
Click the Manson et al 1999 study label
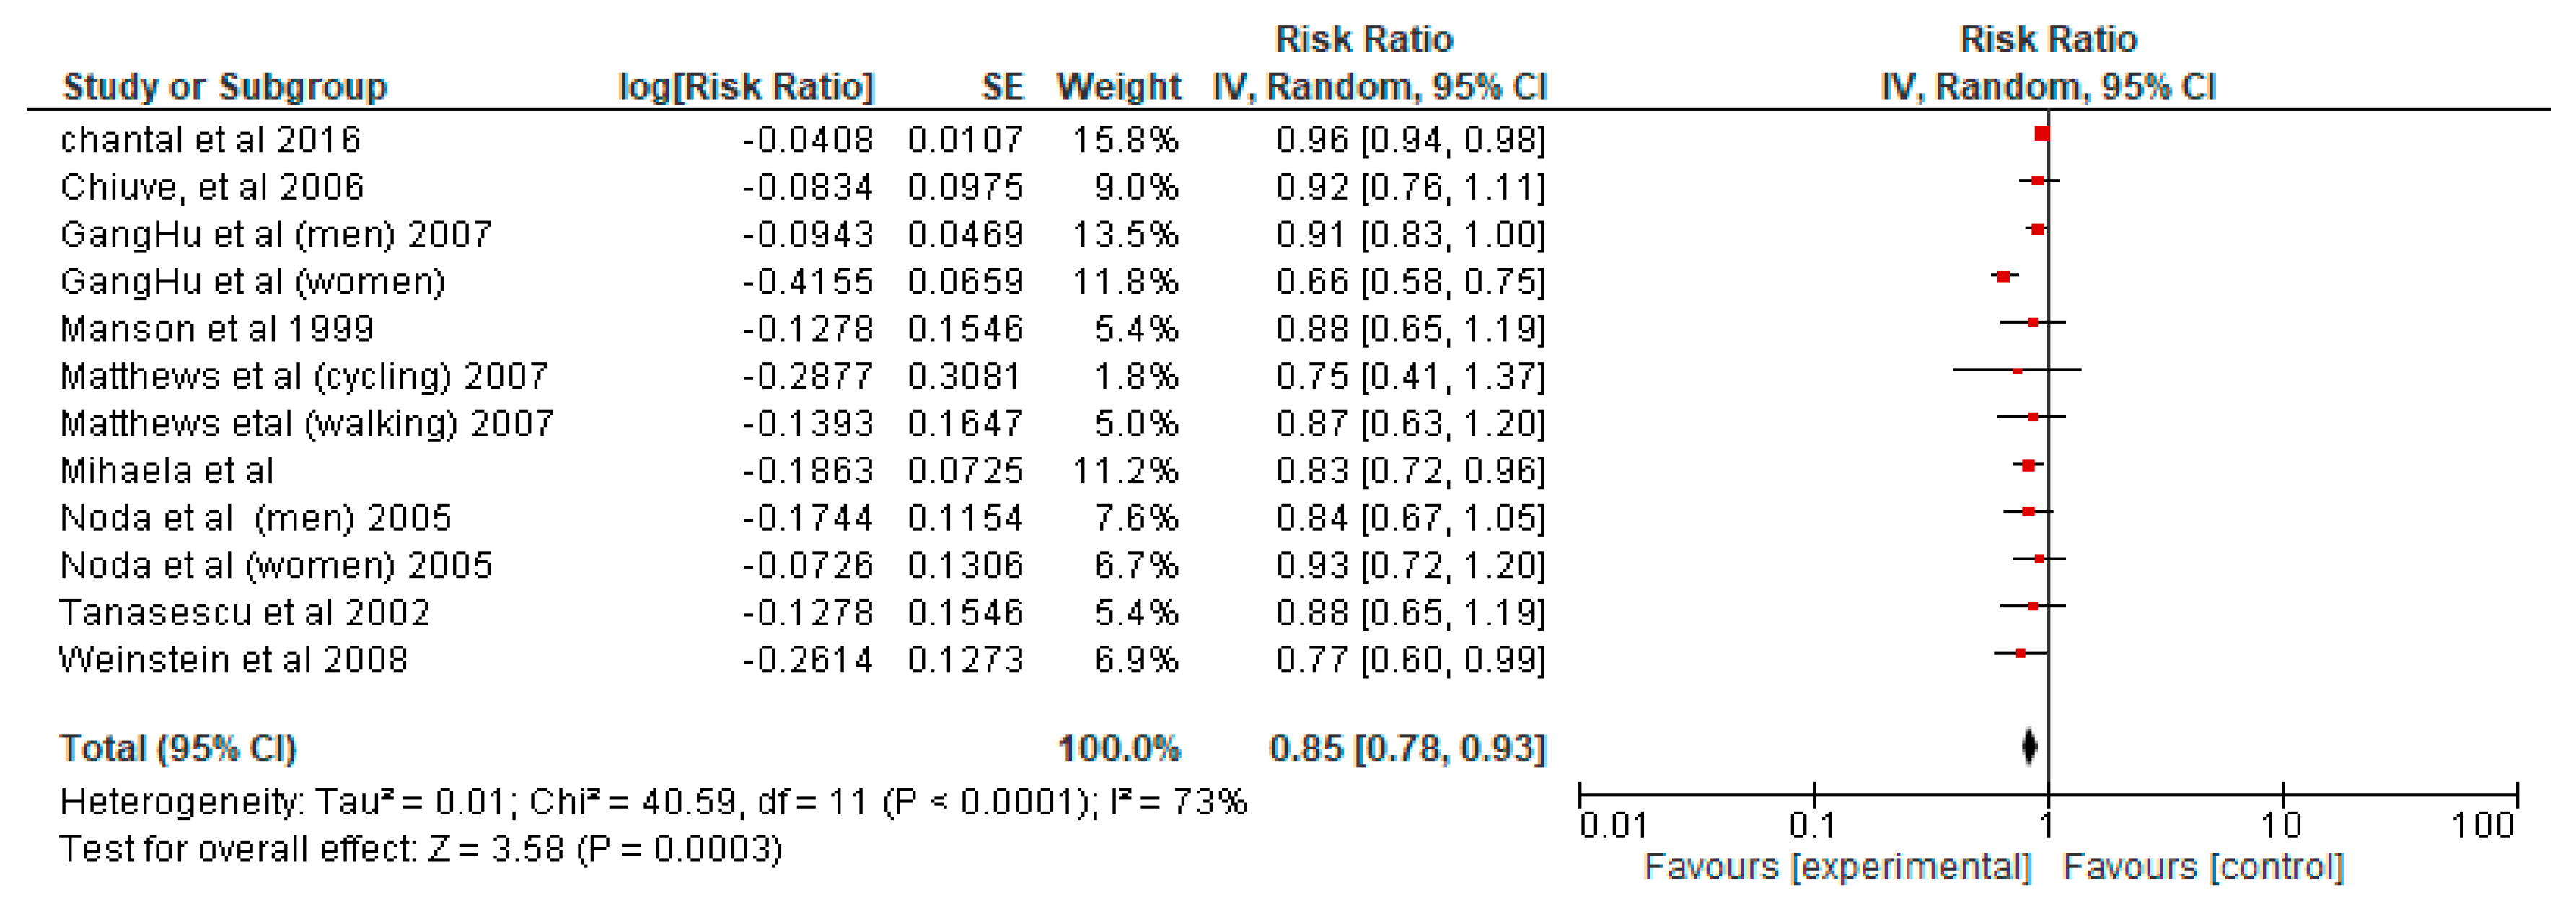tap(217, 329)
